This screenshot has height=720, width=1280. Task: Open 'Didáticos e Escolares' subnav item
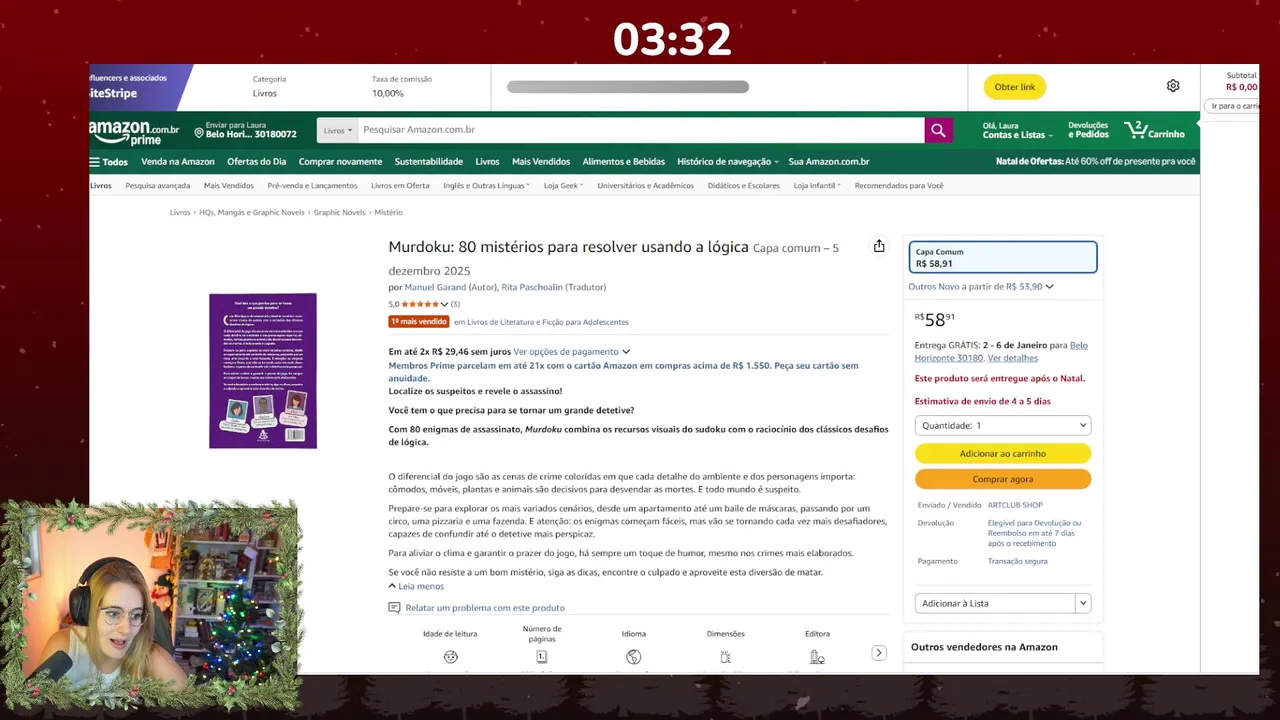coord(743,185)
